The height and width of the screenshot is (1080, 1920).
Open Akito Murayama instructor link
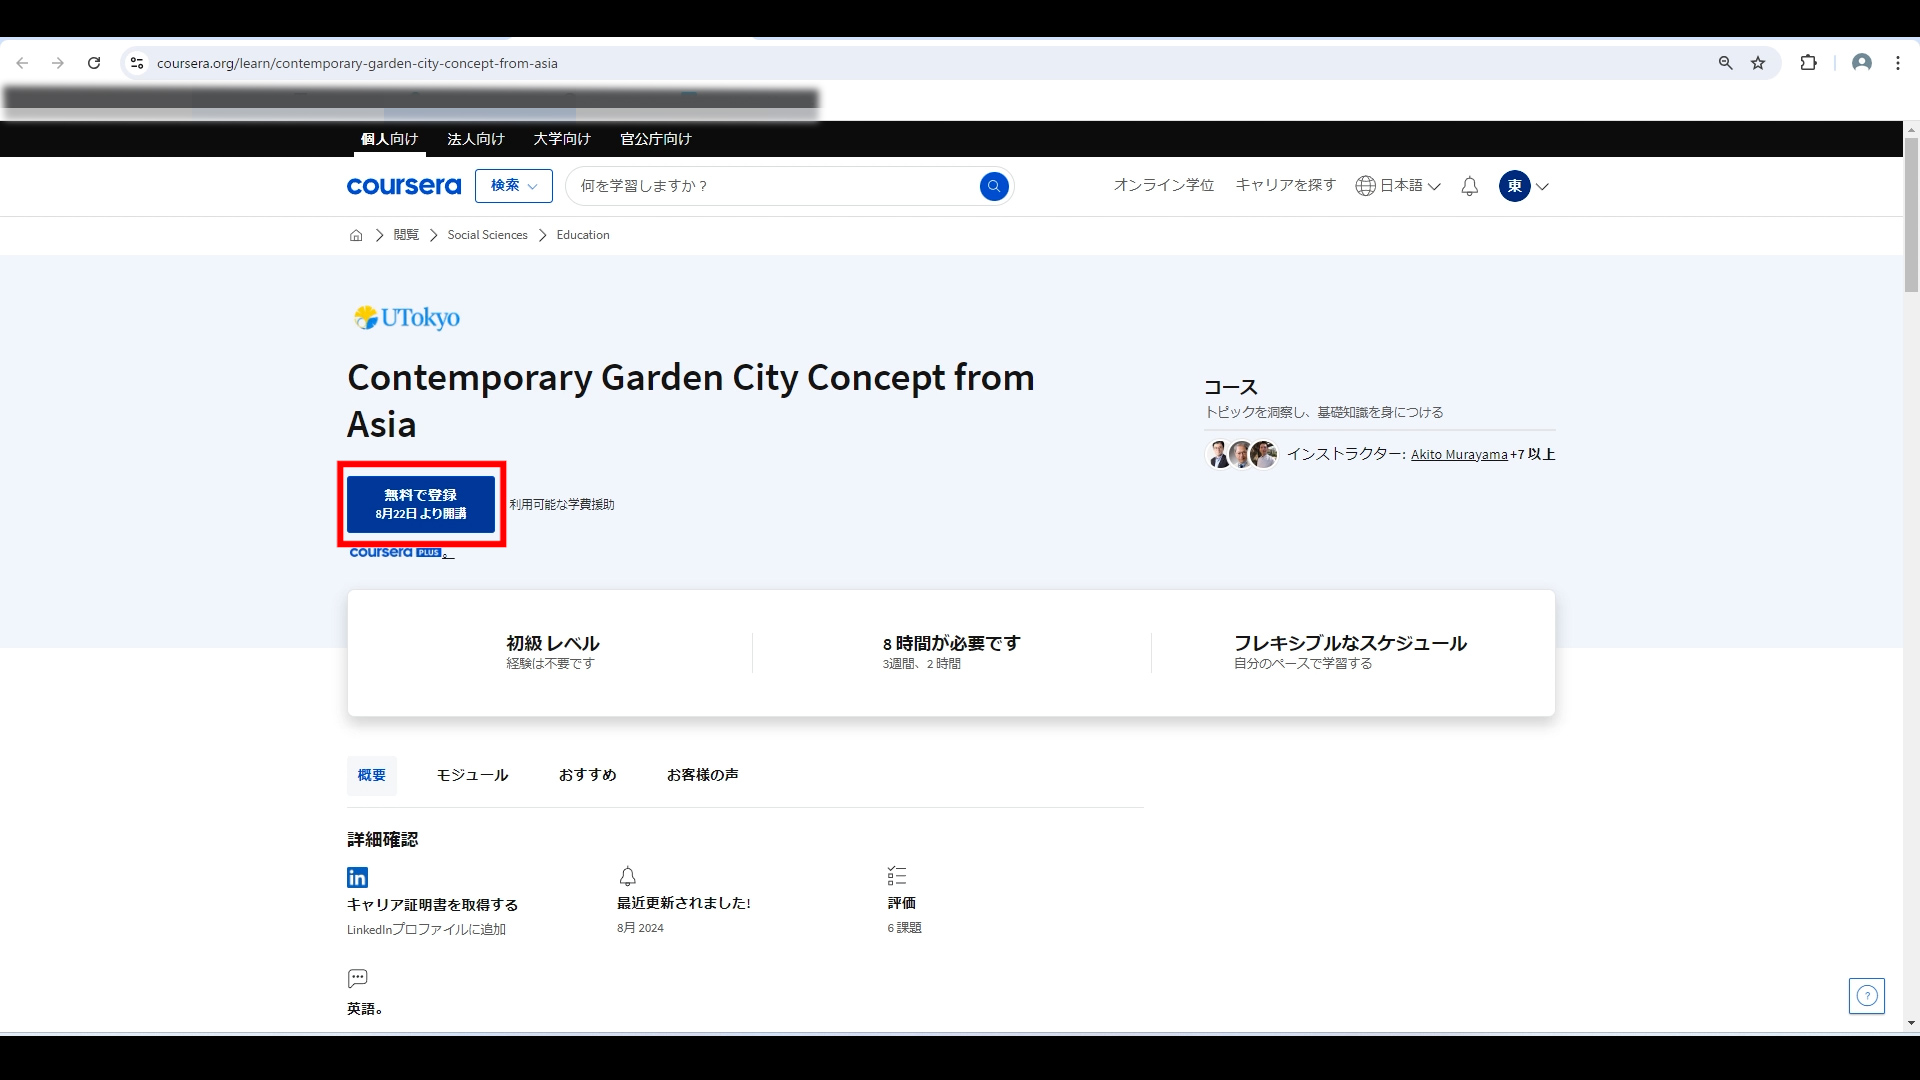tap(1458, 454)
